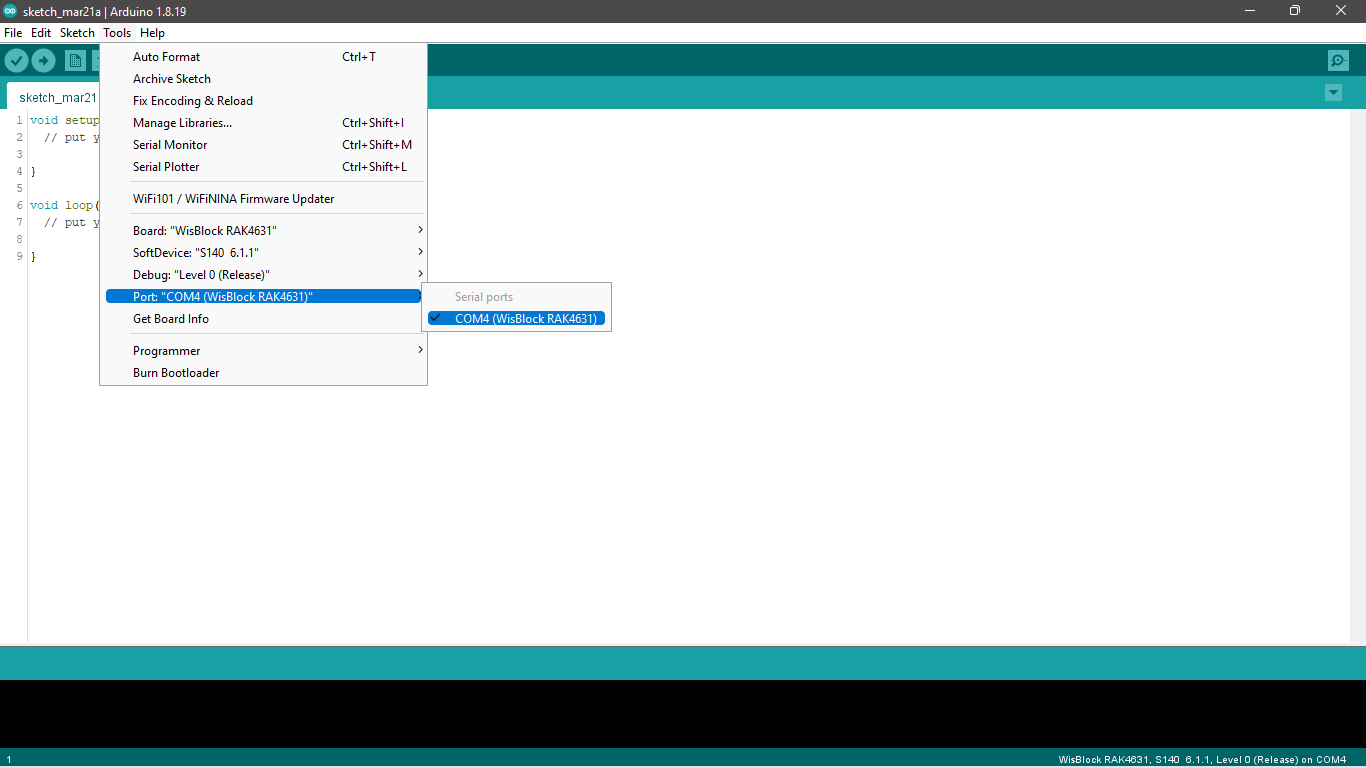This screenshot has height=768, width=1366.
Task: Expand the Port: "COM4" submenu entry
Action: [x=264, y=297]
